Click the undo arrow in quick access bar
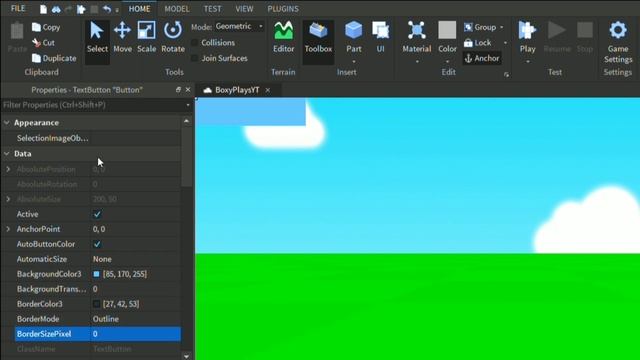Viewport: 640px width, 360px height. pyautogui.click(x=107, y=9)
